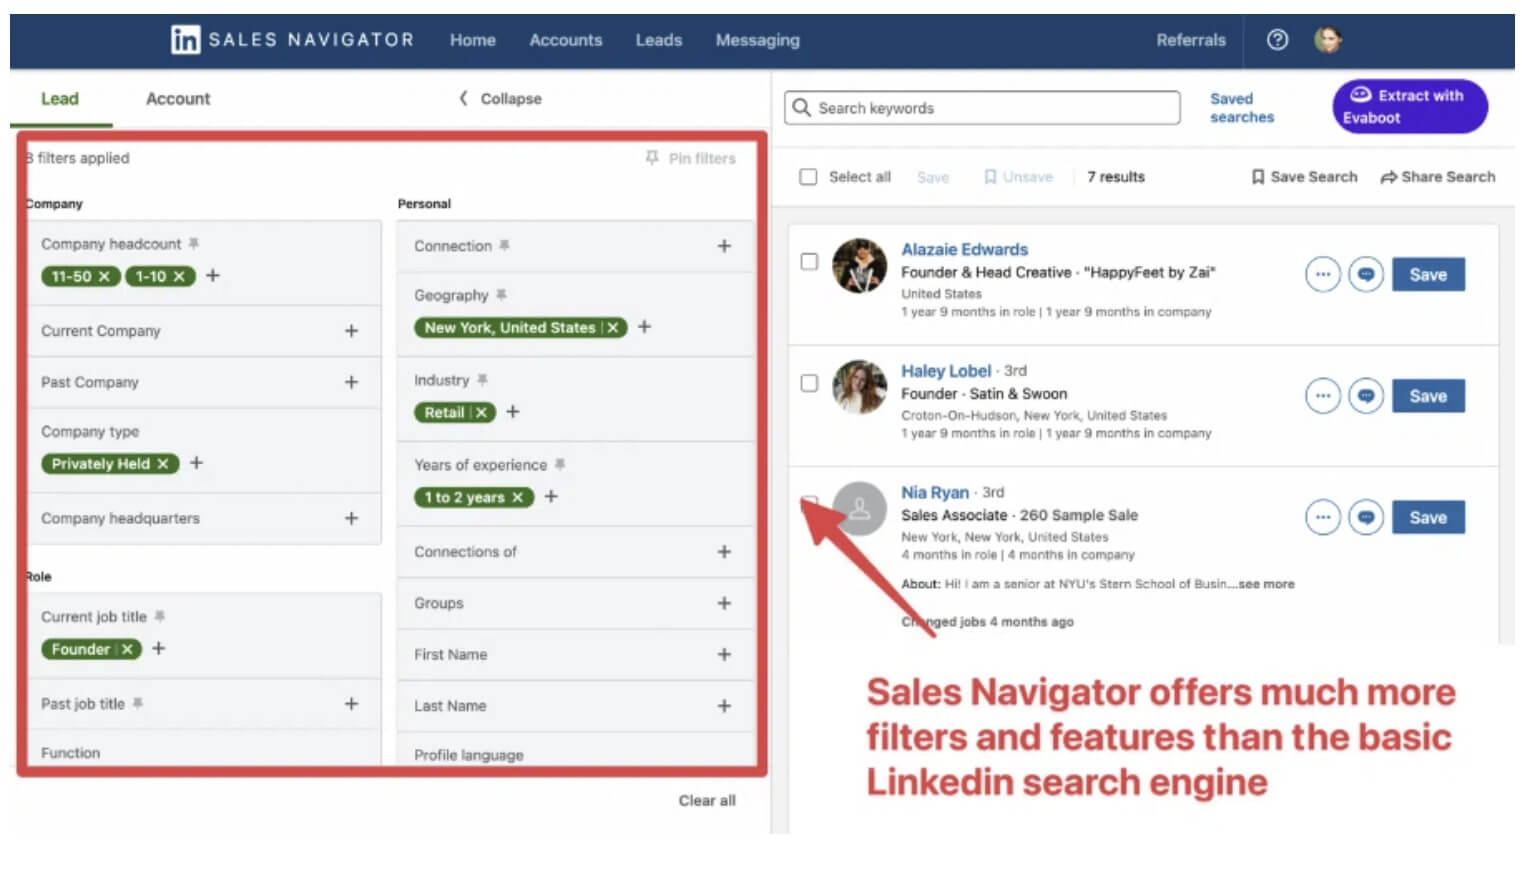Switch to the Account tab
The image size is (1522, 884).
click(178, 99)
